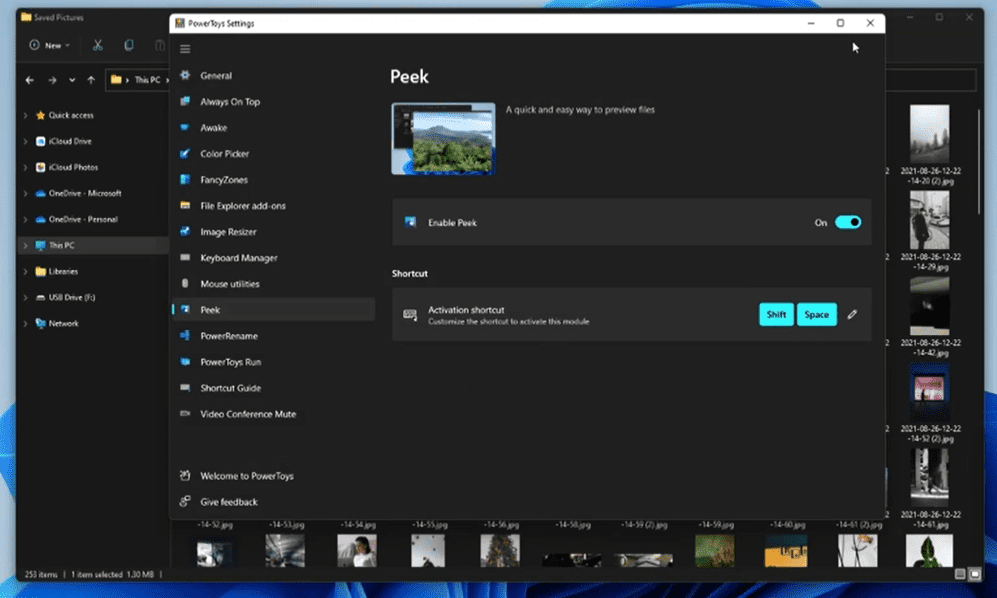The height and width of the screenshot is (598, 997).
Task: Click the Image Resizer sidebar icon
Action: point(184,232)
